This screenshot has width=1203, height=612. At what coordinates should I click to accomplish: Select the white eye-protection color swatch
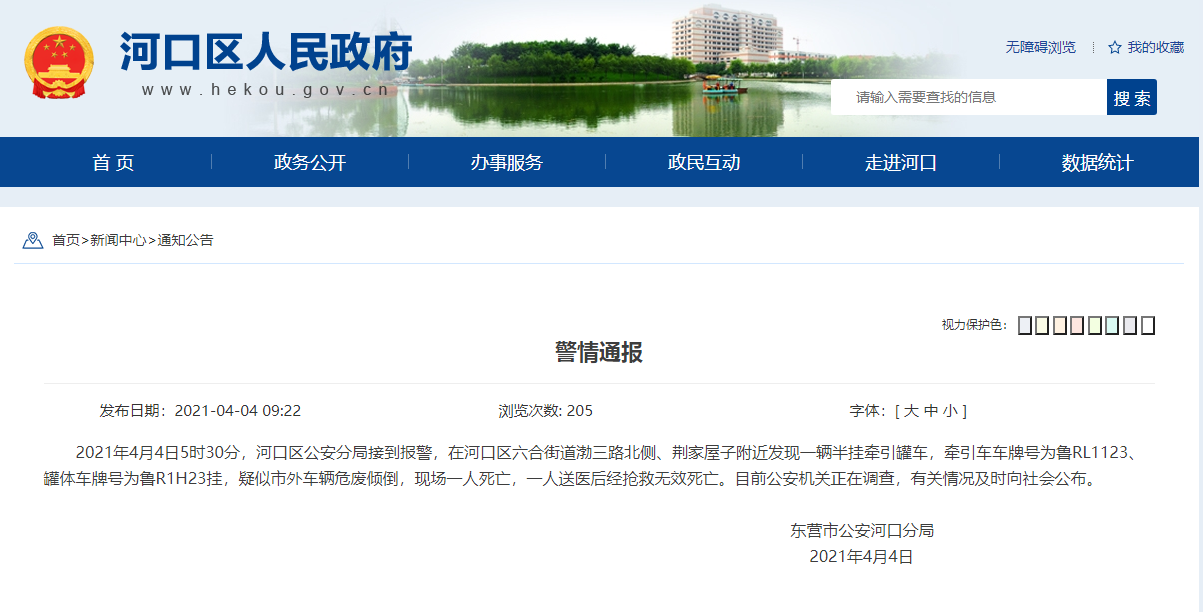click(x=1147, y=325)
